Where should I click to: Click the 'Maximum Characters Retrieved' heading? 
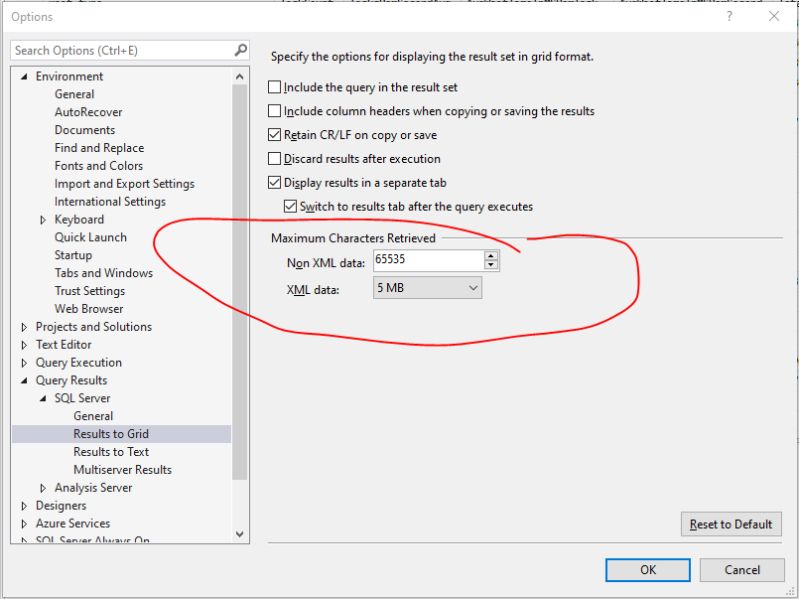point(353,238)
